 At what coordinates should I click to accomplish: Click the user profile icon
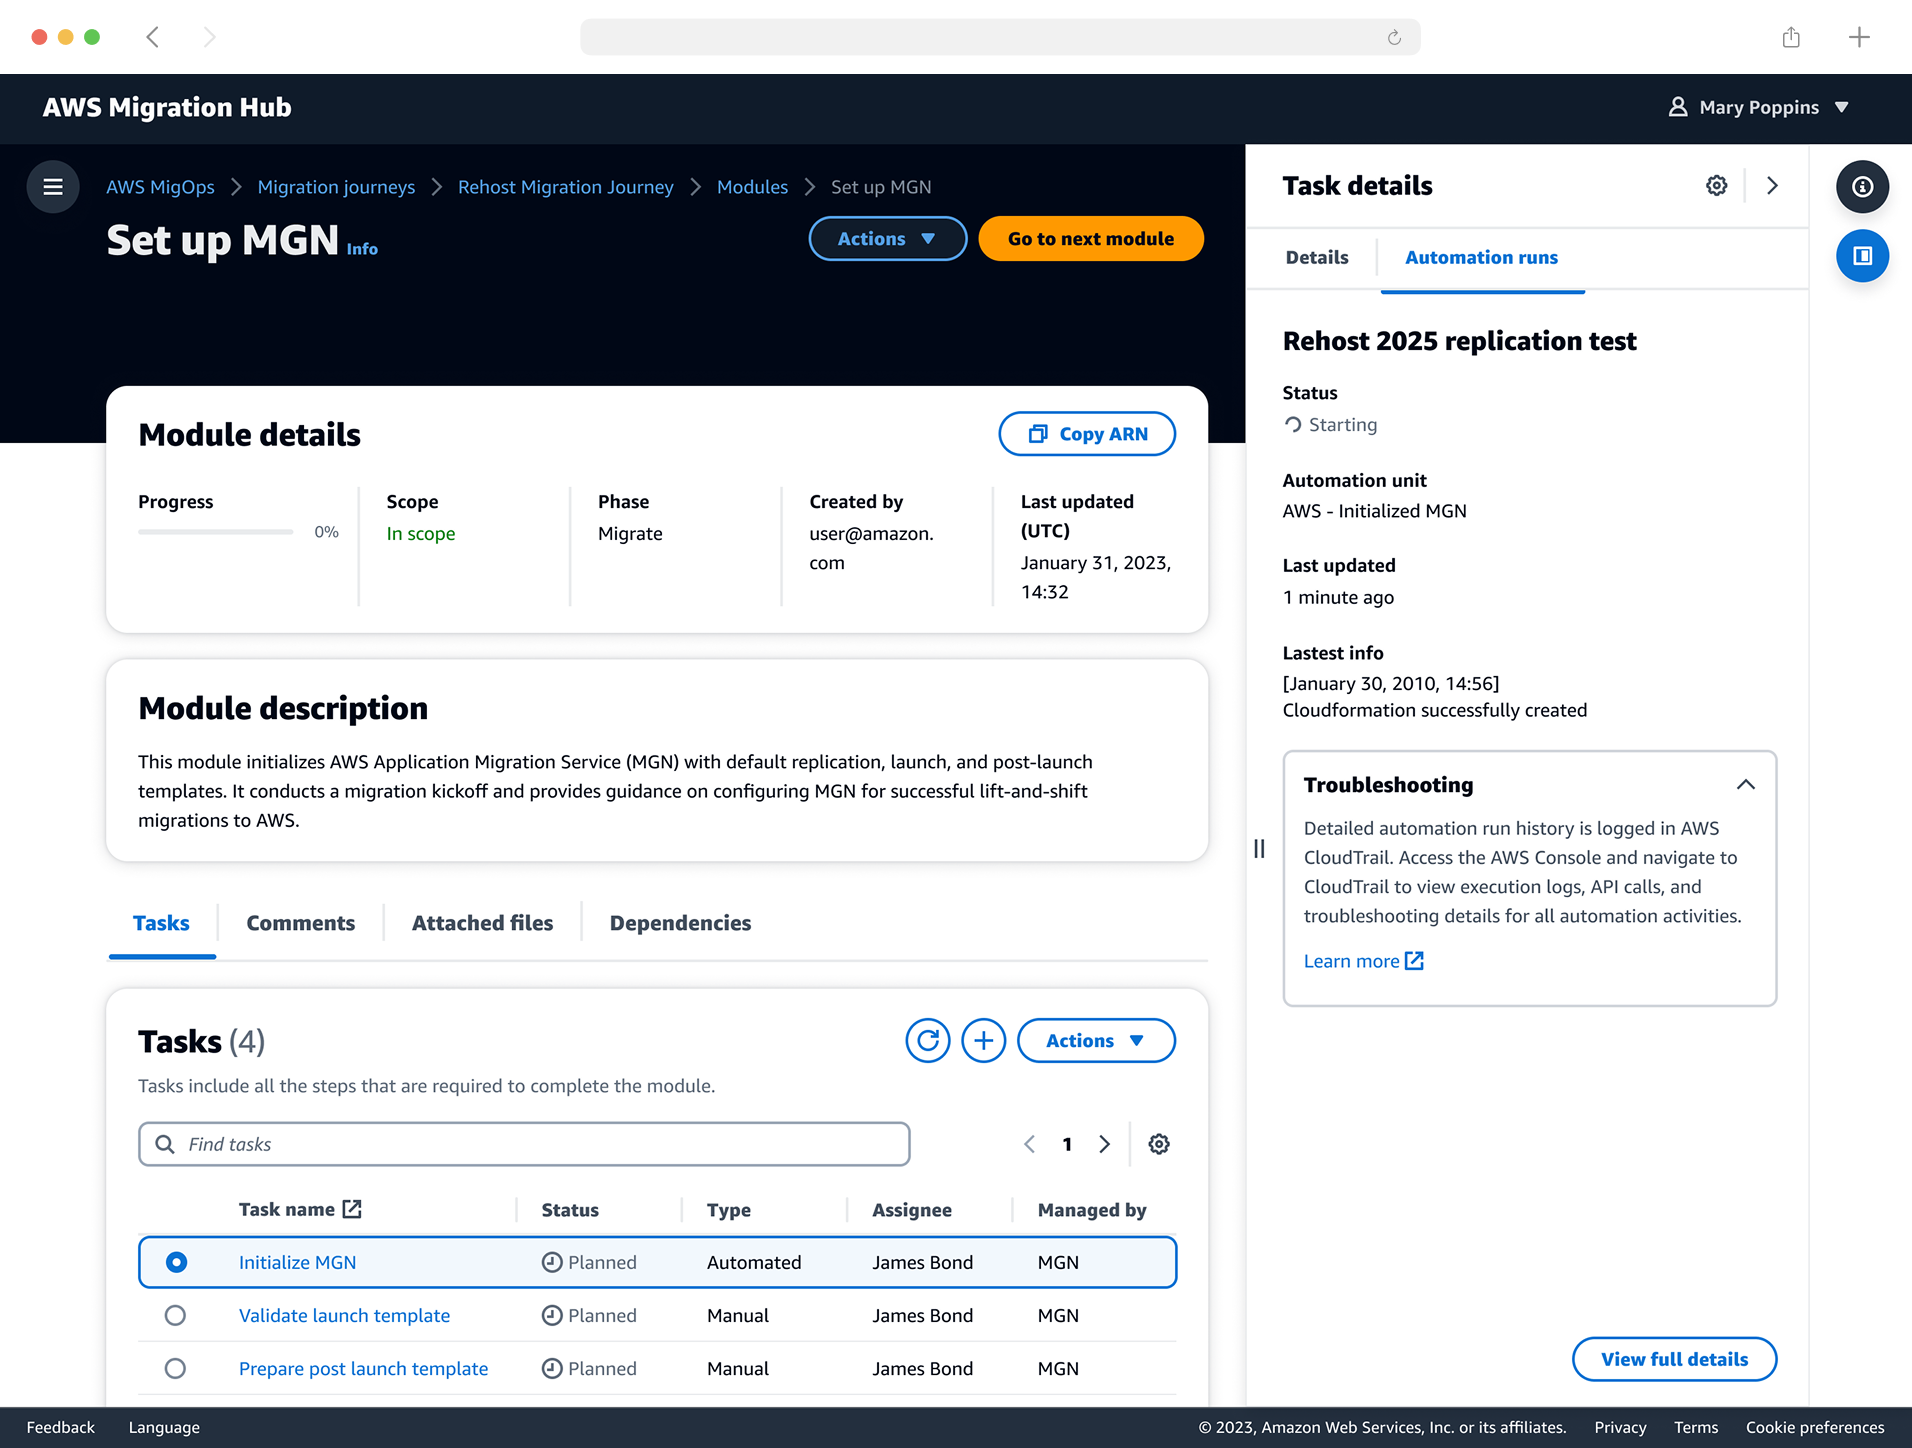pyautogui.click(x=1678, y=107)
